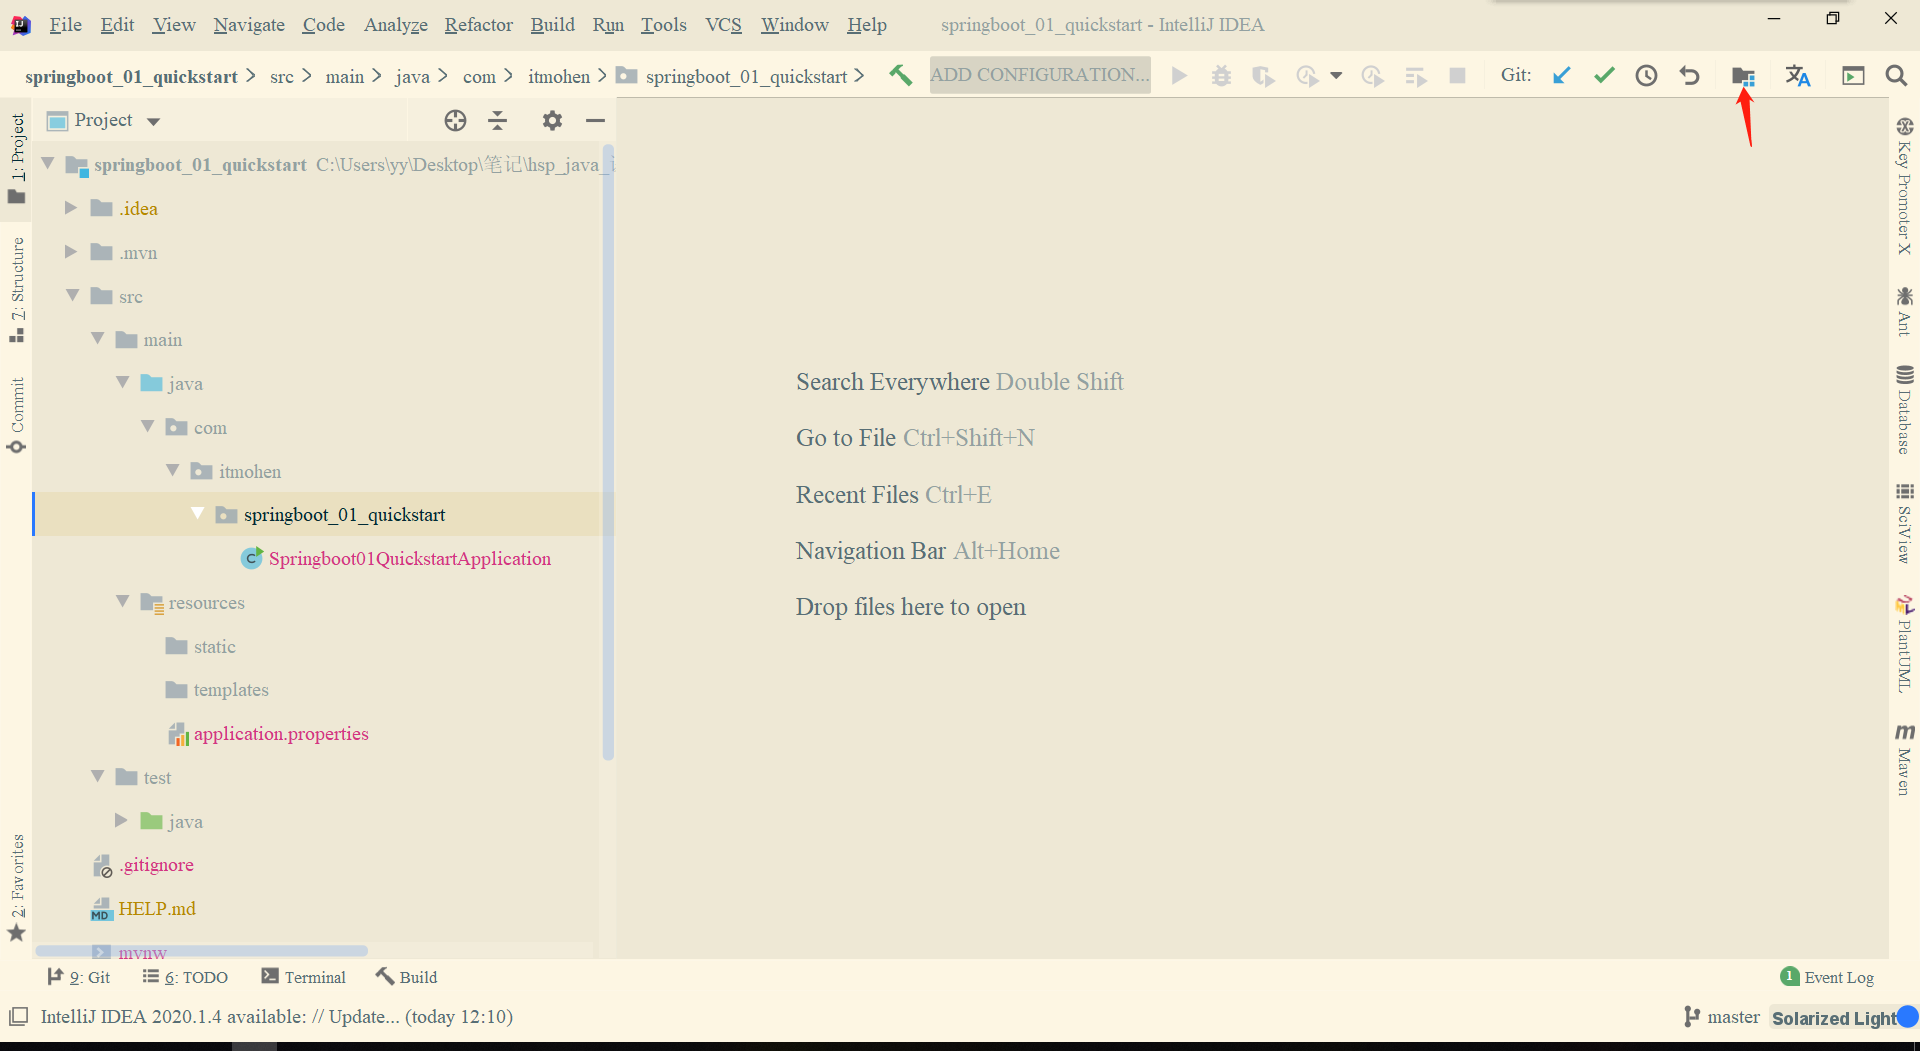Toggle the Commit side tab

(17, 416)
